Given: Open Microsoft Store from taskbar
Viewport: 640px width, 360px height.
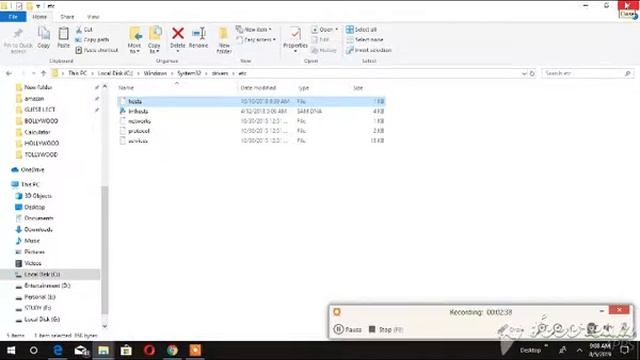Looking at the screenshot, I should (x=127, y=350).
